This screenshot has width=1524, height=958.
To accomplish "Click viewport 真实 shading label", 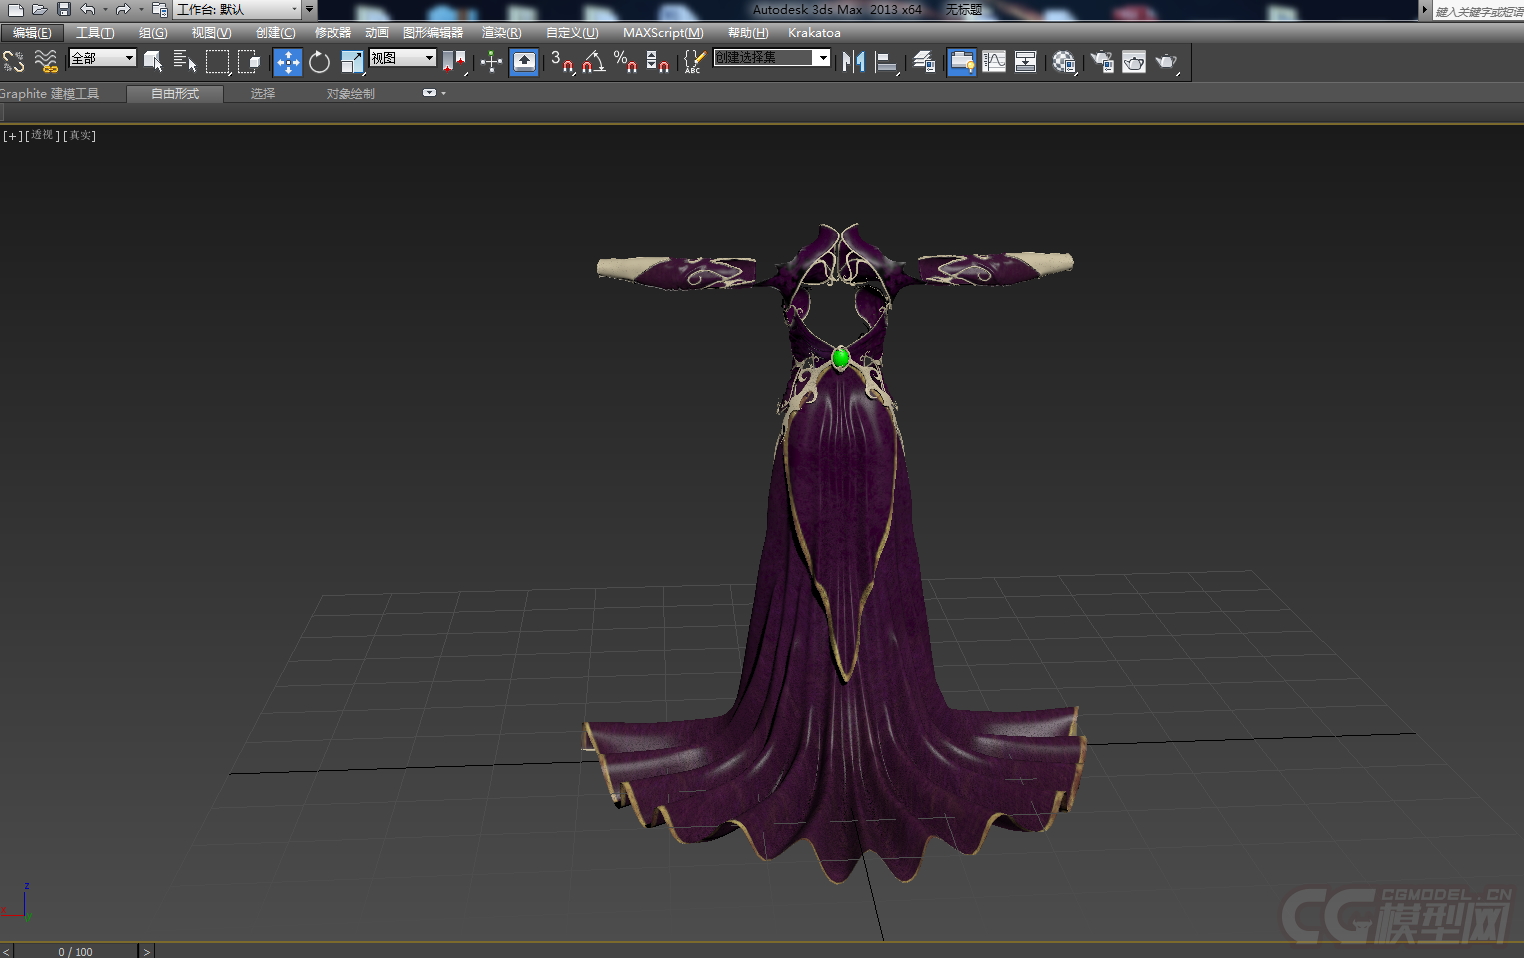I will [x=80, y=135].
